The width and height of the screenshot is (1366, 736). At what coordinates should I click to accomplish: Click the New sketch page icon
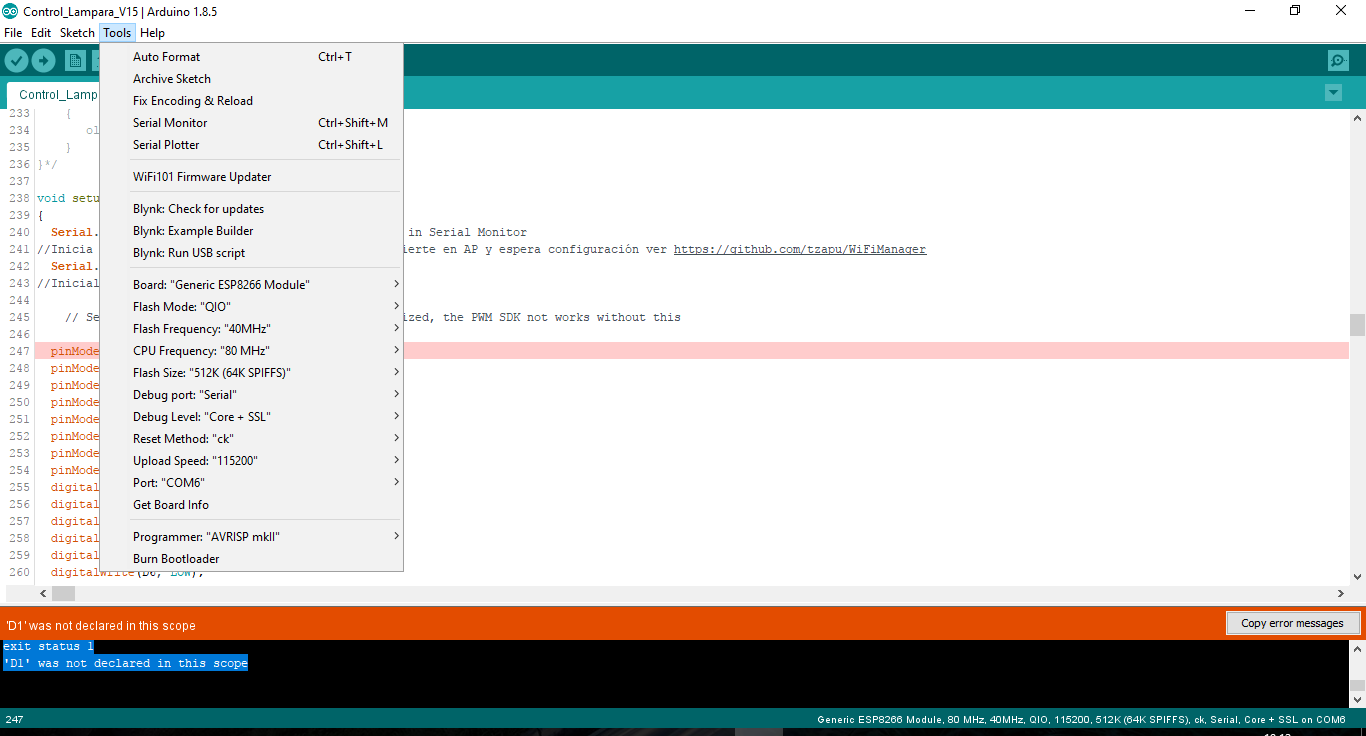[75, 61]
